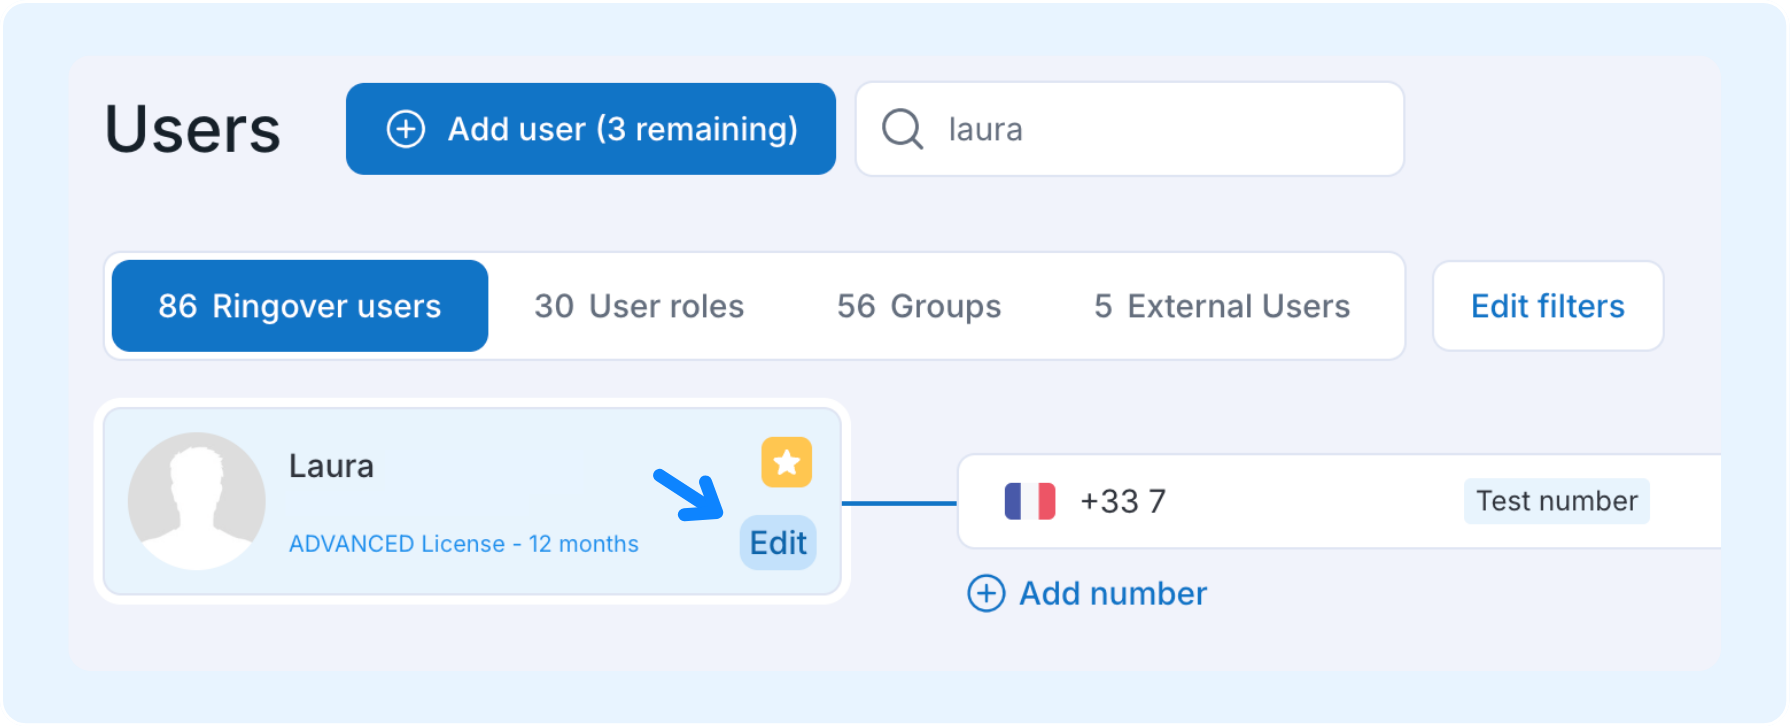
Task: Select the 86 Ringover users tab
Action: 299,306
